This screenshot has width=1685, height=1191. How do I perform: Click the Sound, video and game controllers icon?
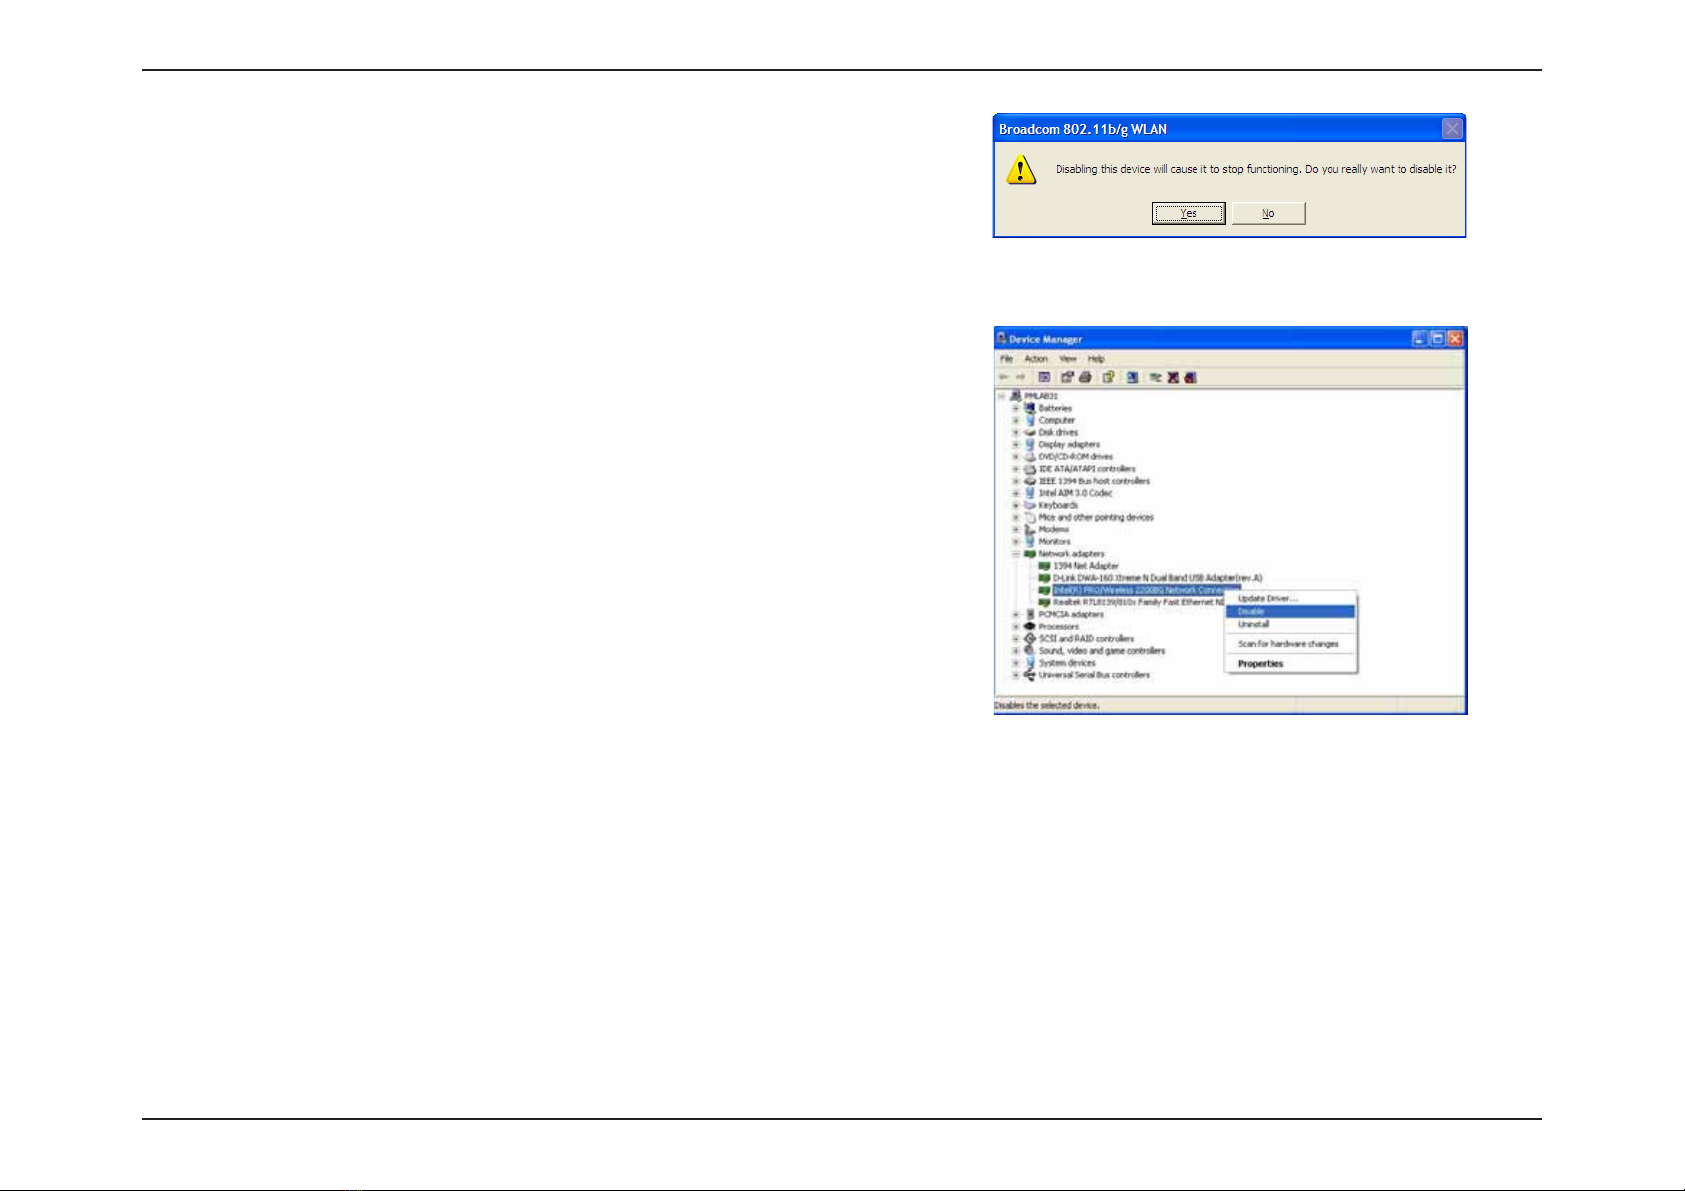coord(1030,650)
